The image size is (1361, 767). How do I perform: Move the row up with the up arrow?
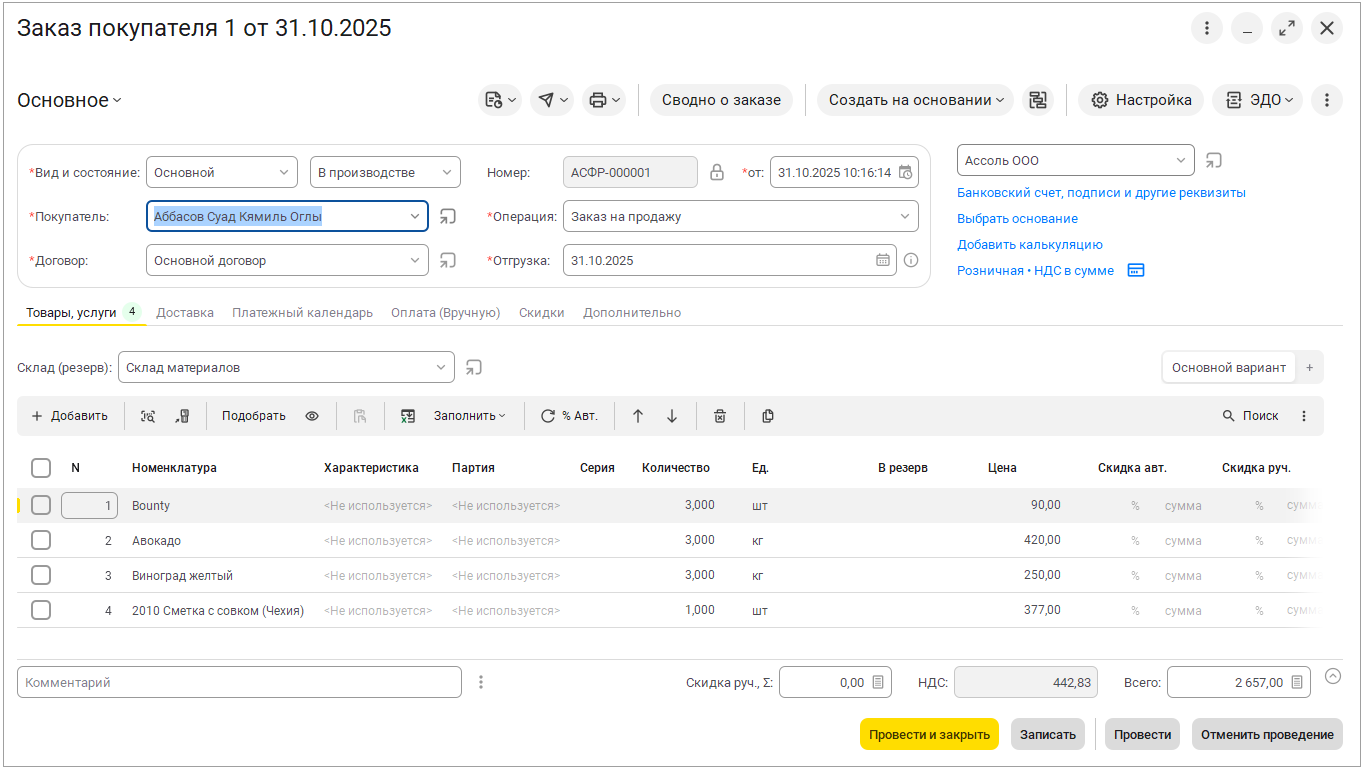coord(637,416)
